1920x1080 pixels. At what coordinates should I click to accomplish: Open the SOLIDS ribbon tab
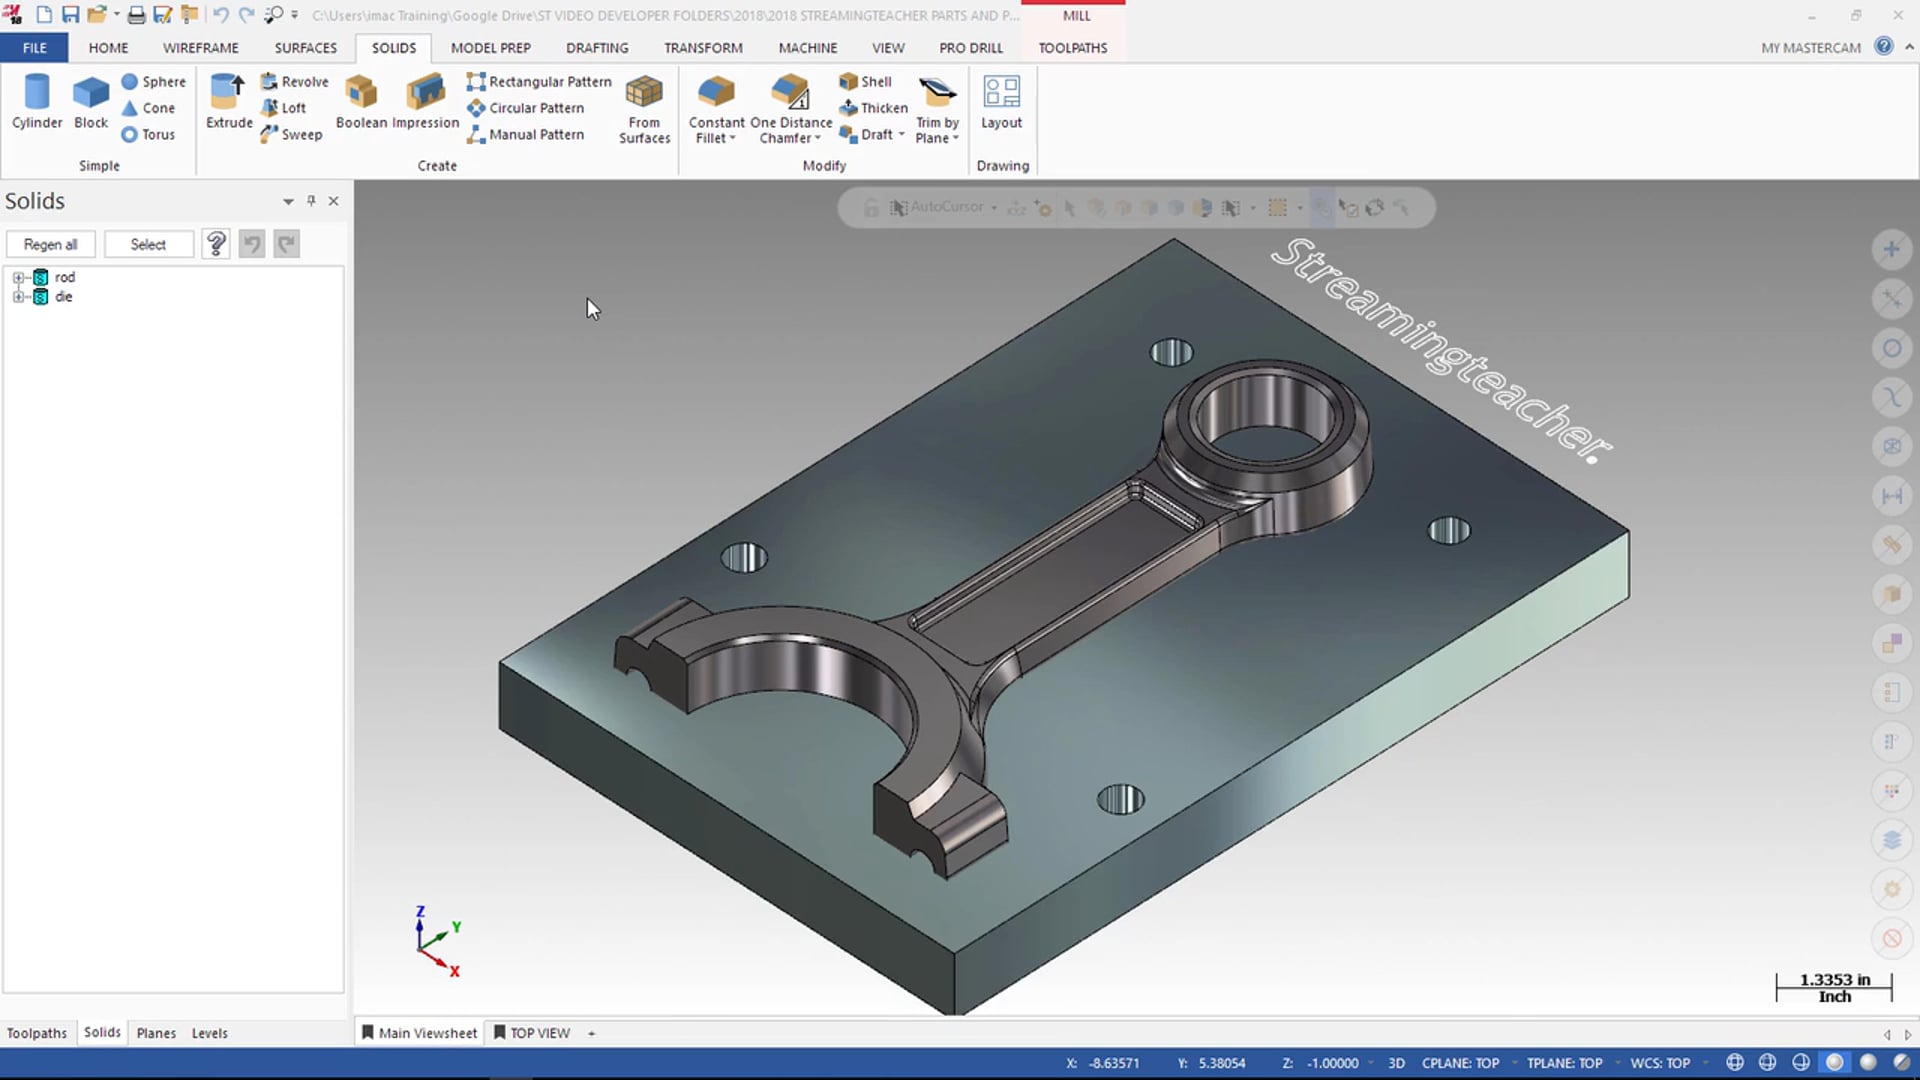click(x=393, y=47)
